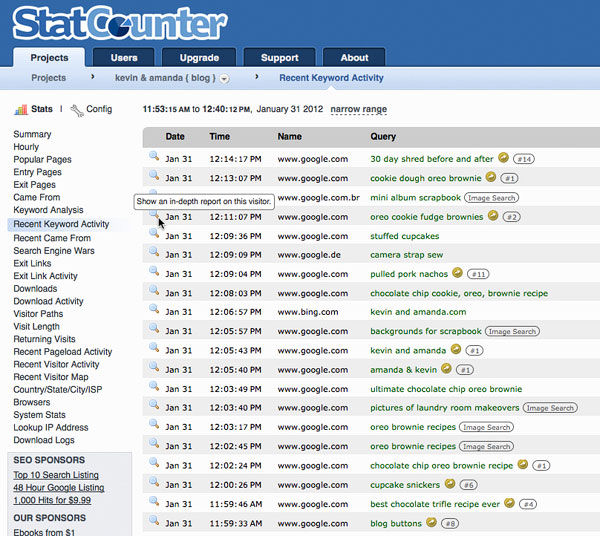Click the narrow range link
Viewport: 600px width, 536px height.
point(359,109)
